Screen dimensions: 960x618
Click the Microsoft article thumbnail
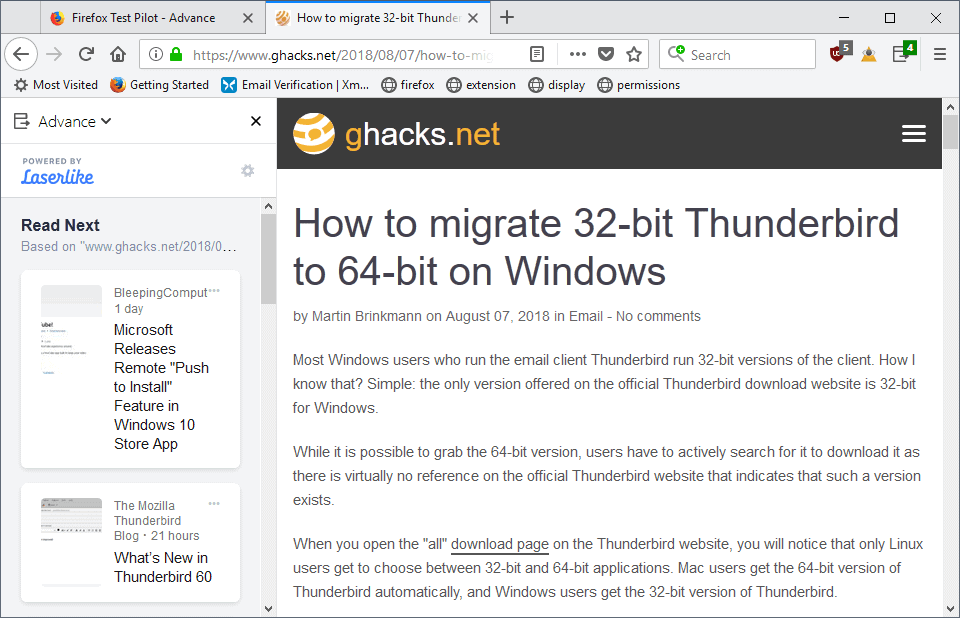click(x=71, y=331)
